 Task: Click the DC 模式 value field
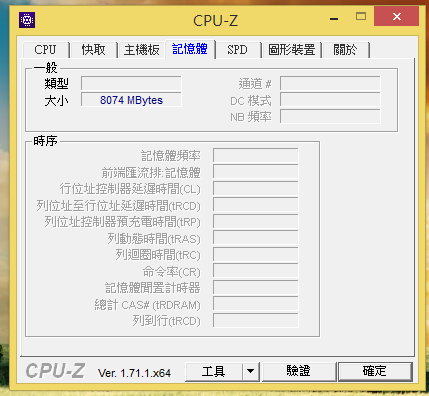point(330,100)
